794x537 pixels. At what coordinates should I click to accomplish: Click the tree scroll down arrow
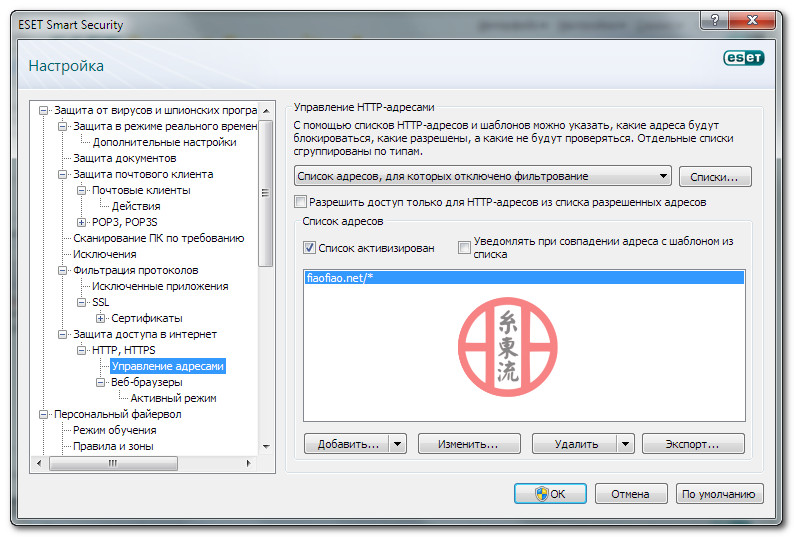pyautogui.click(x=266, y=447)
